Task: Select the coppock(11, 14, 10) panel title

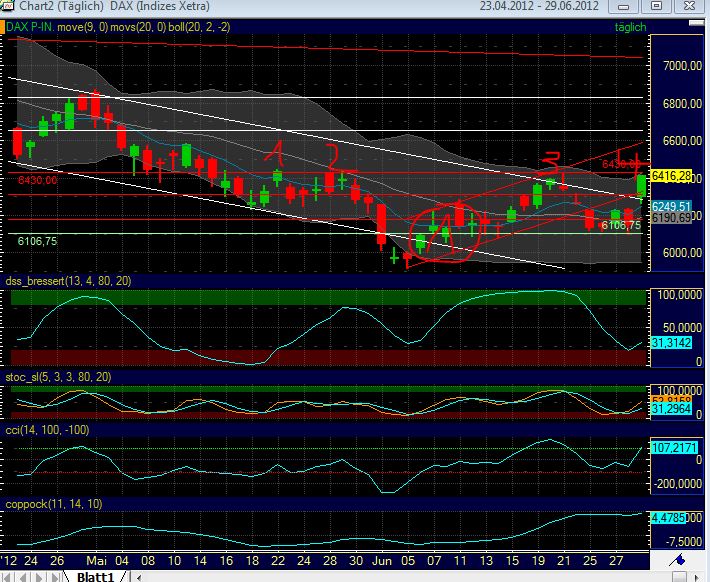Action: pos(53,504)
